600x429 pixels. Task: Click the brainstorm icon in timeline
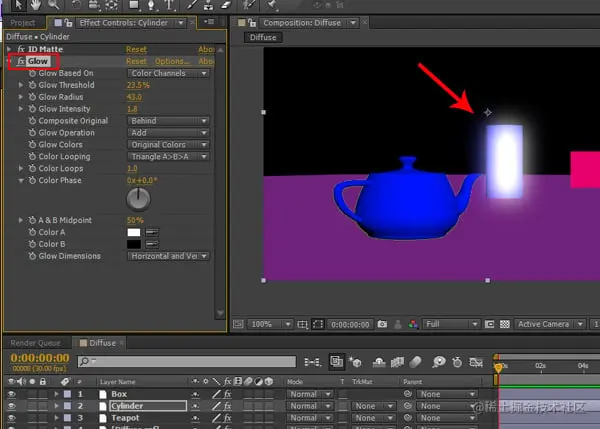click(x=439, y=362)
